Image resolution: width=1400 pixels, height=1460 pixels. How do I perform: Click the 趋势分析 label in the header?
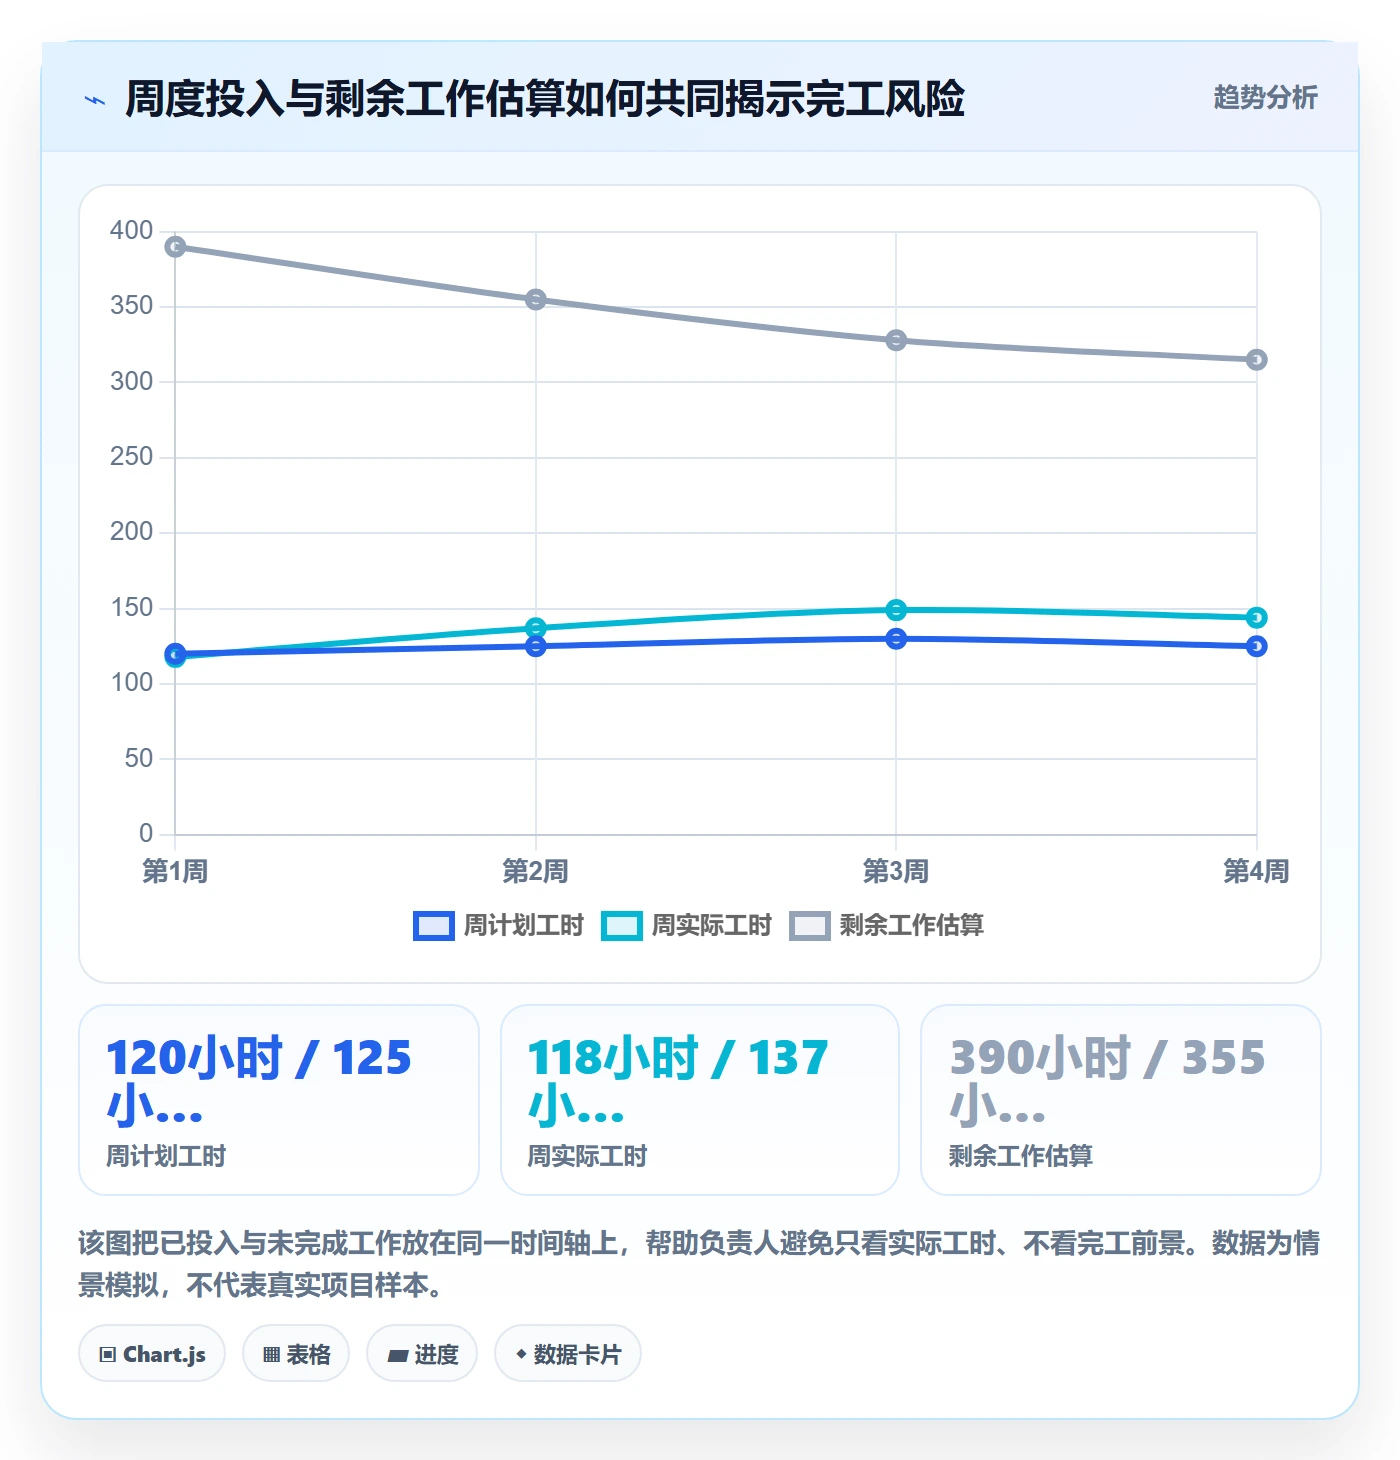[1265, 98]
